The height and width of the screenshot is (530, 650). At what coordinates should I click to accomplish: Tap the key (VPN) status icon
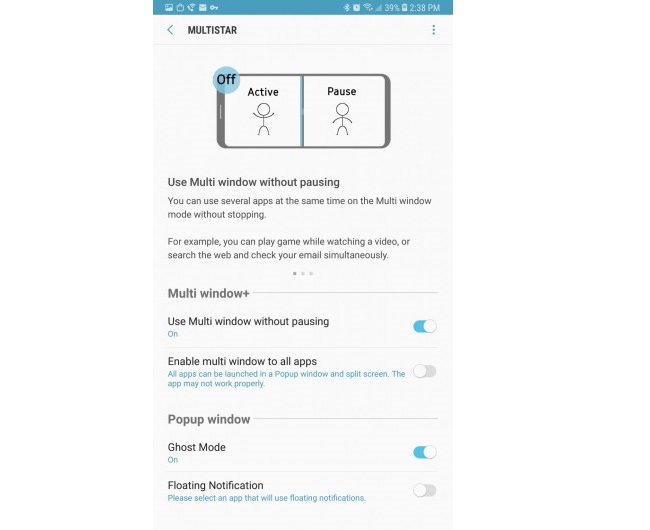[x=214, y=7]
